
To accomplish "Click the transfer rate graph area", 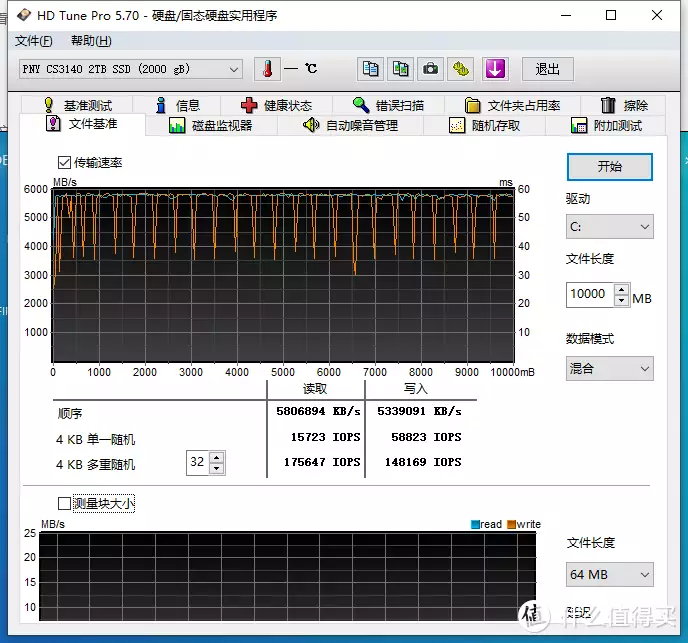I will coord(283,275).
